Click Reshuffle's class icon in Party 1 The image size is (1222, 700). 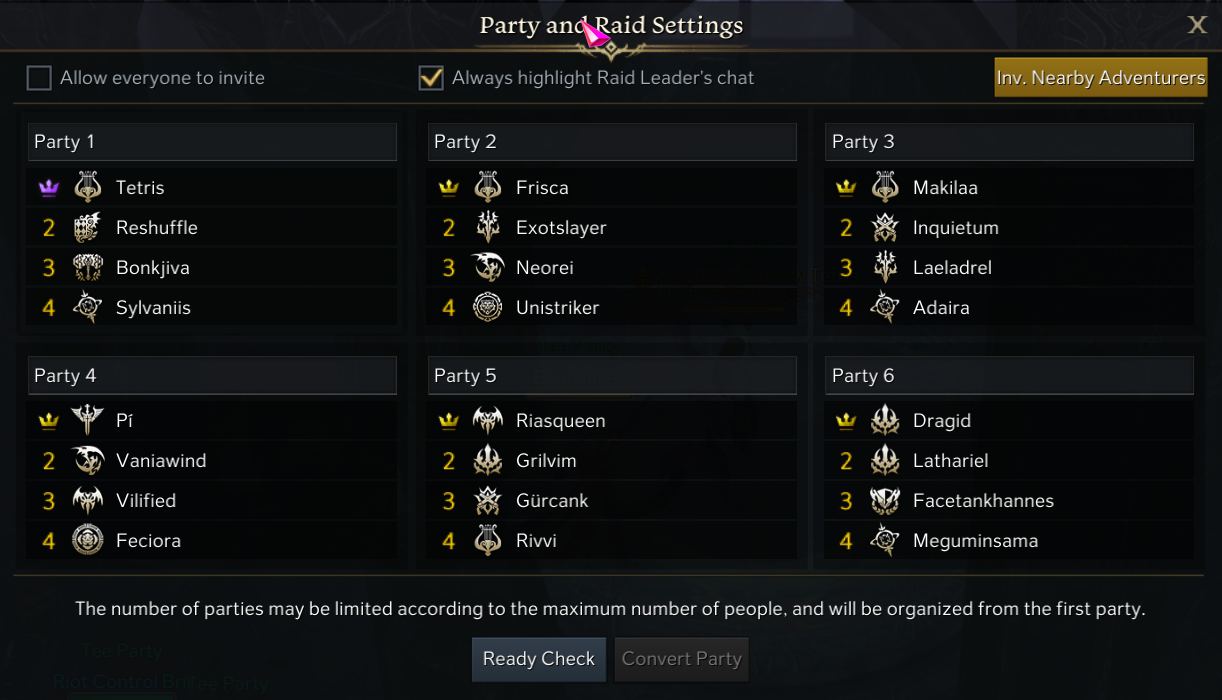tap(88, 228)
